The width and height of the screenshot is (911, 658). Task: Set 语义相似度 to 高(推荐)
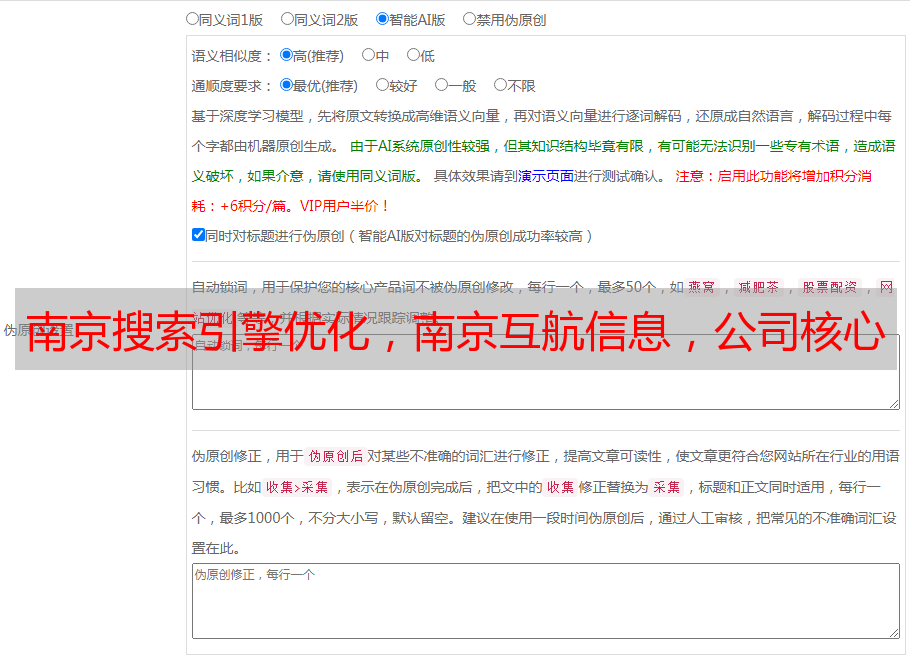[286, 55]
